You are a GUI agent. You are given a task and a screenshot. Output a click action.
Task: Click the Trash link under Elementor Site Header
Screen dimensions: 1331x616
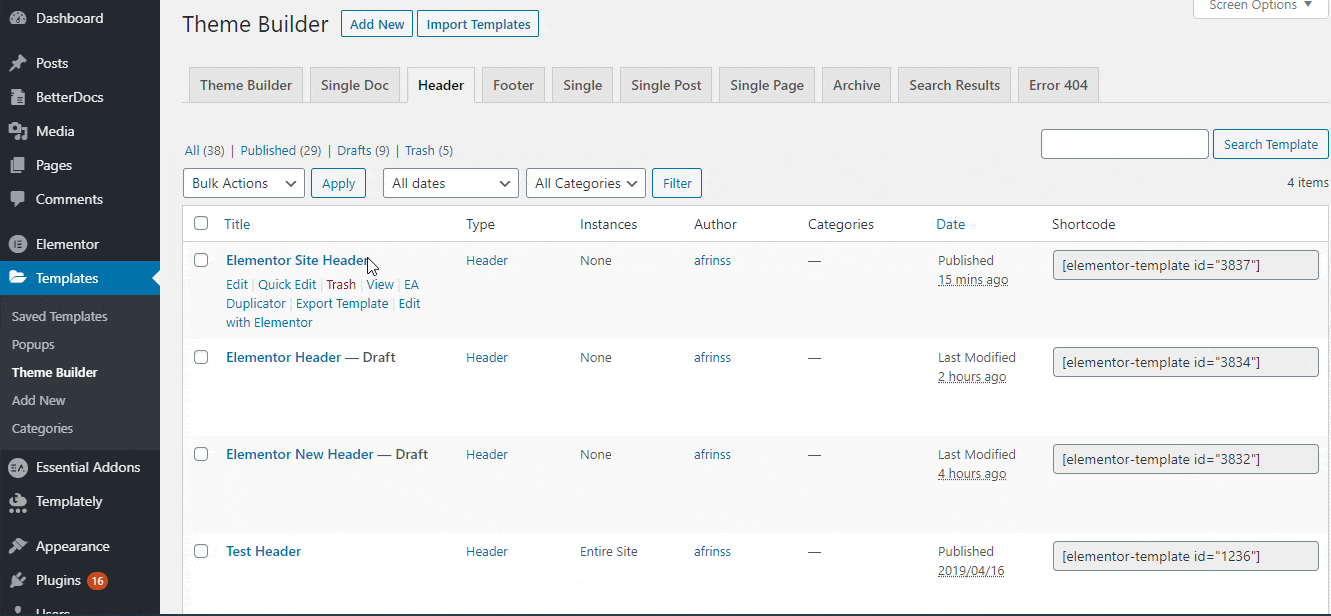coord(341,285)
